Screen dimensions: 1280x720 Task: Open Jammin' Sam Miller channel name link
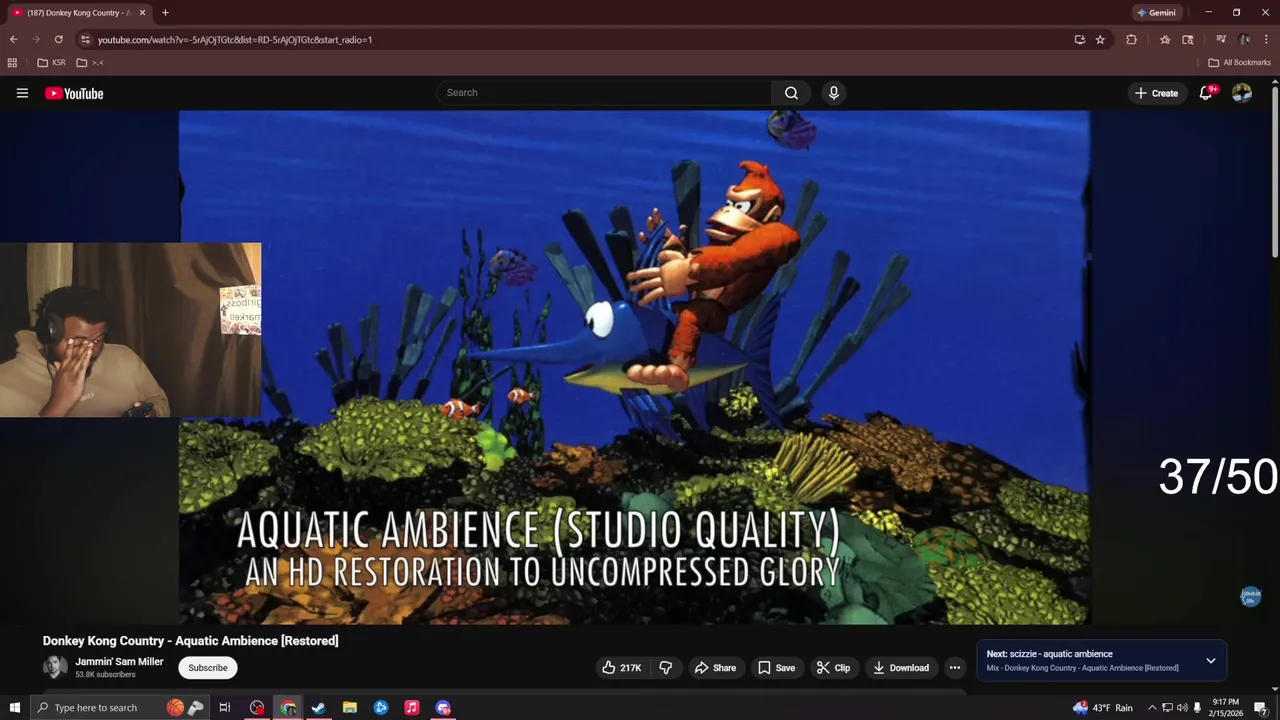tap(119, 662)
